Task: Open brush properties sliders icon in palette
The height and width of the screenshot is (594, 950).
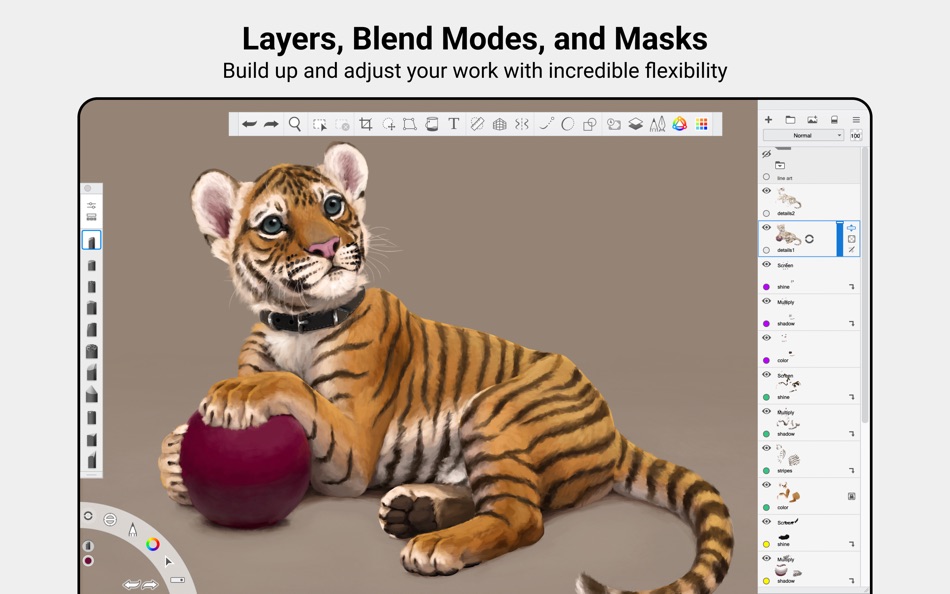Action: click(x=91, y=205)
